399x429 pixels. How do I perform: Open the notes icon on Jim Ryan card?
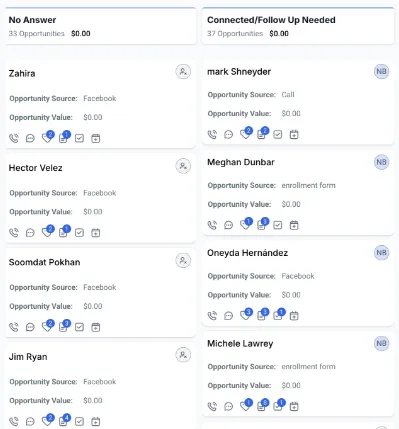click(x=63, y=421)
